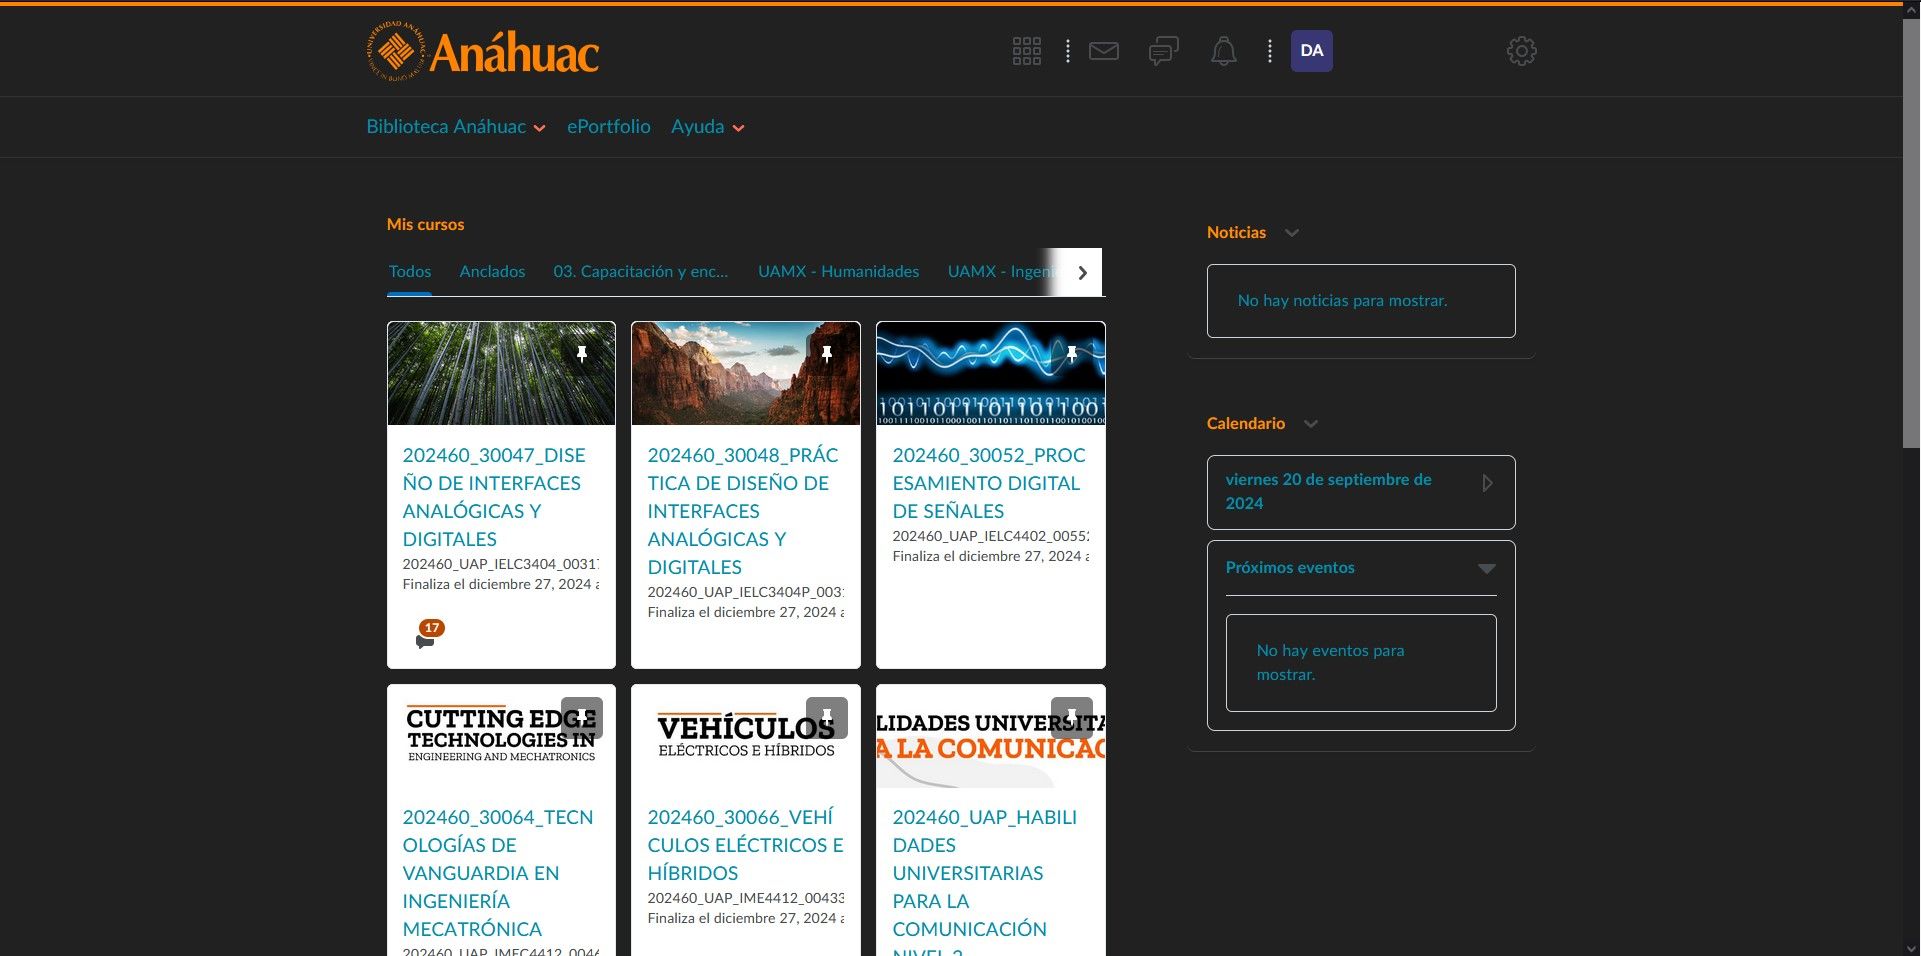Open the subscription alerts chat icon

pyautogui.click(x=1164, y=51)
